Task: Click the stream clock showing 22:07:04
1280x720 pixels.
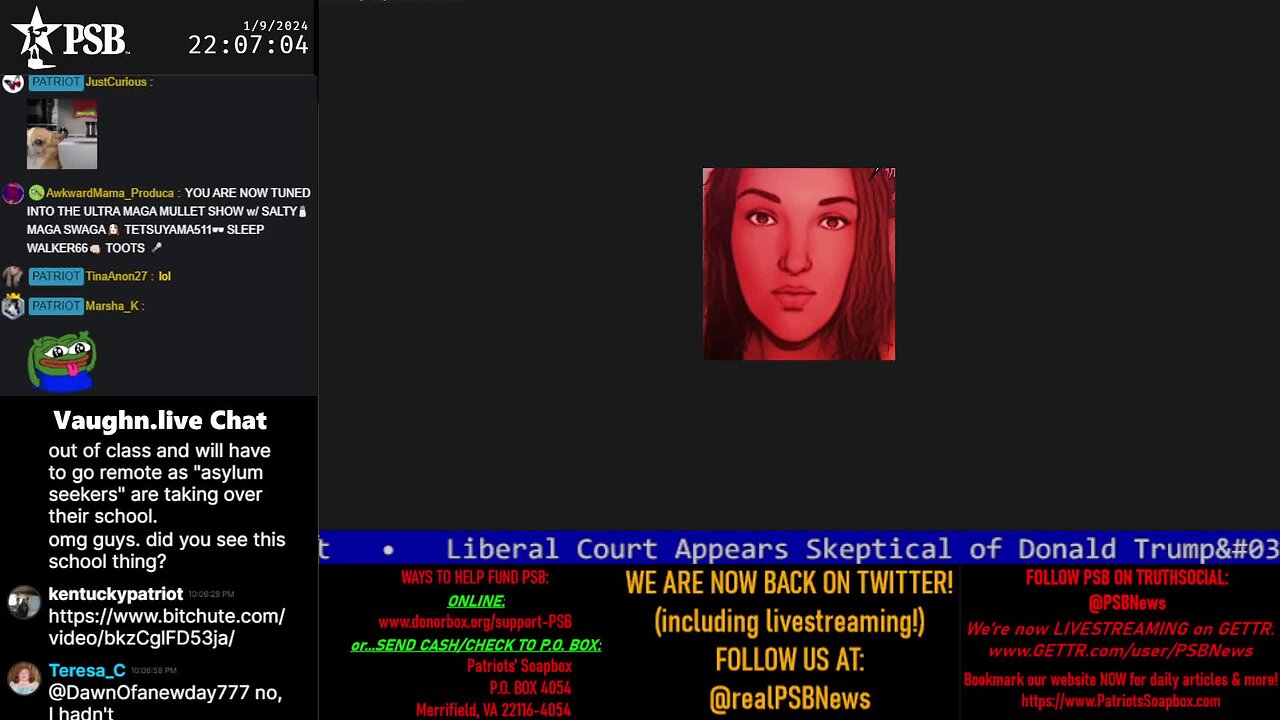Action: 248,45
